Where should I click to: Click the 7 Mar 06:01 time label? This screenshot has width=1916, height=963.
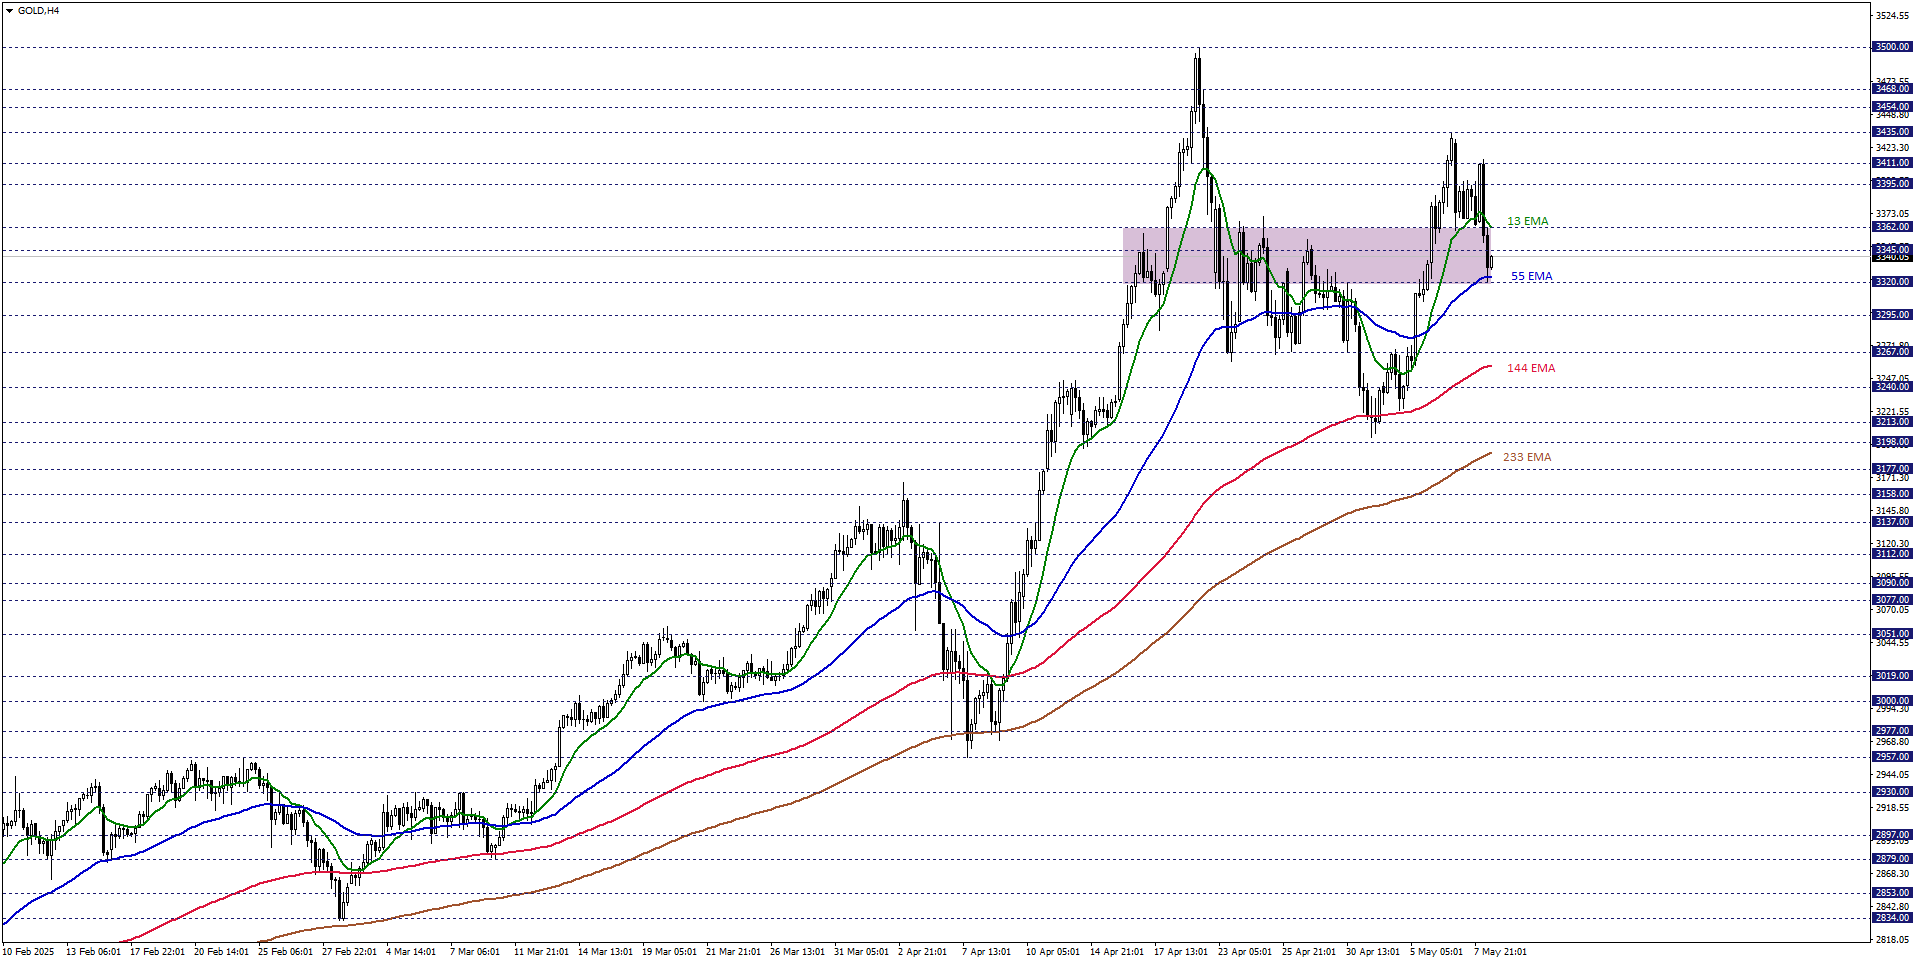[475, 952]
